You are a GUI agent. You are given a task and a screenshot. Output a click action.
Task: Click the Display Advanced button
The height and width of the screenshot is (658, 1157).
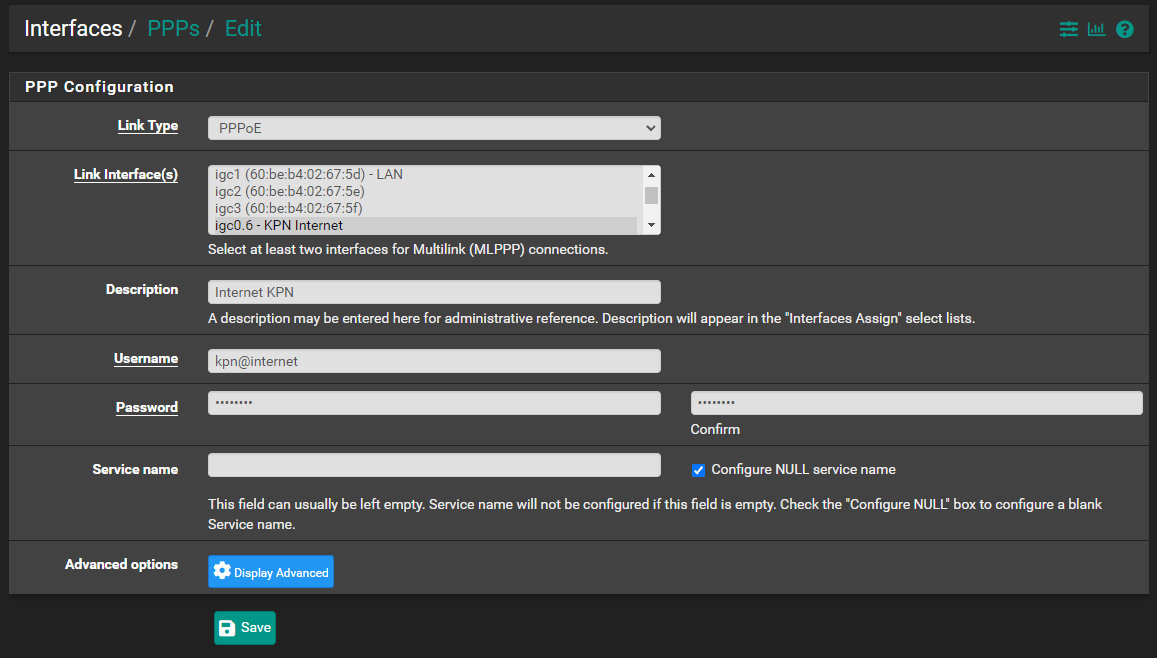tap(271, 572)
